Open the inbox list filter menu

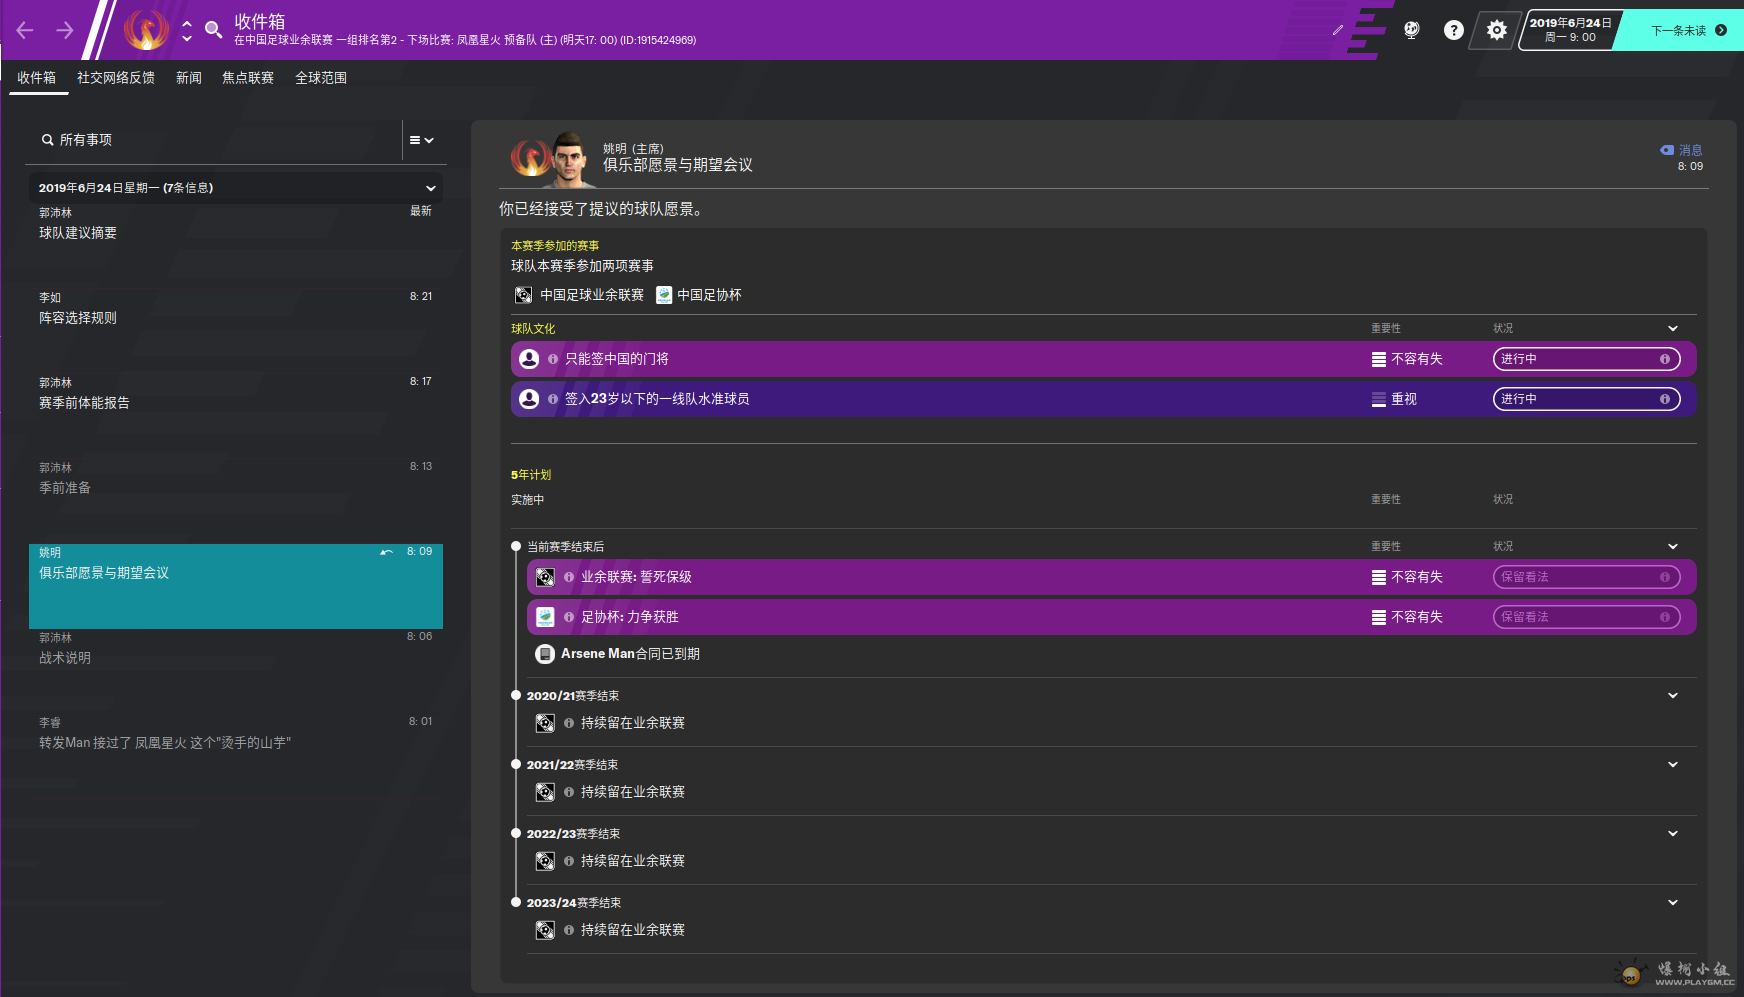[421, 140]
